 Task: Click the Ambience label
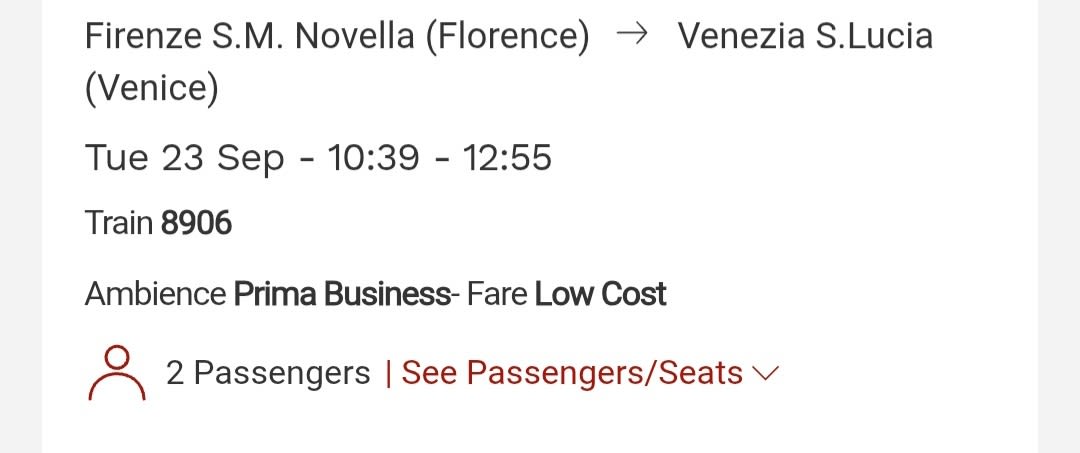coord(155,295)
